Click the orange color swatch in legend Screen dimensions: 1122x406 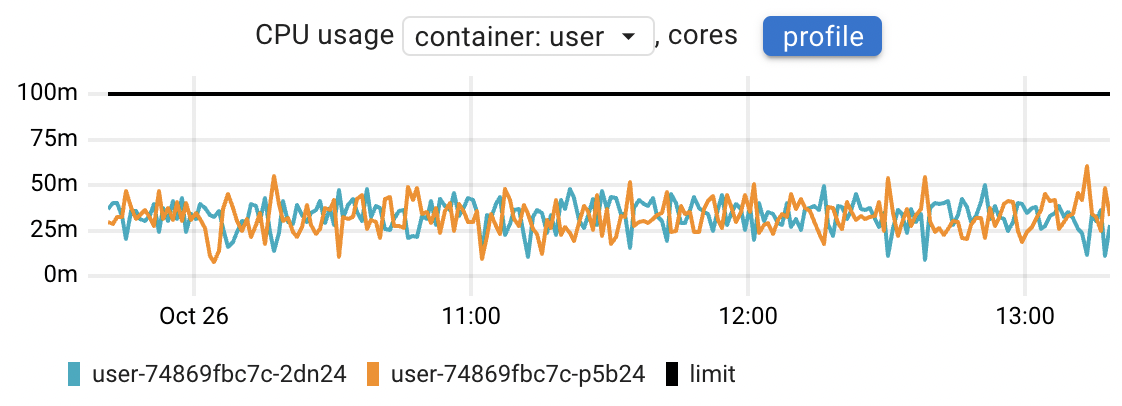(x=372, y=374)
